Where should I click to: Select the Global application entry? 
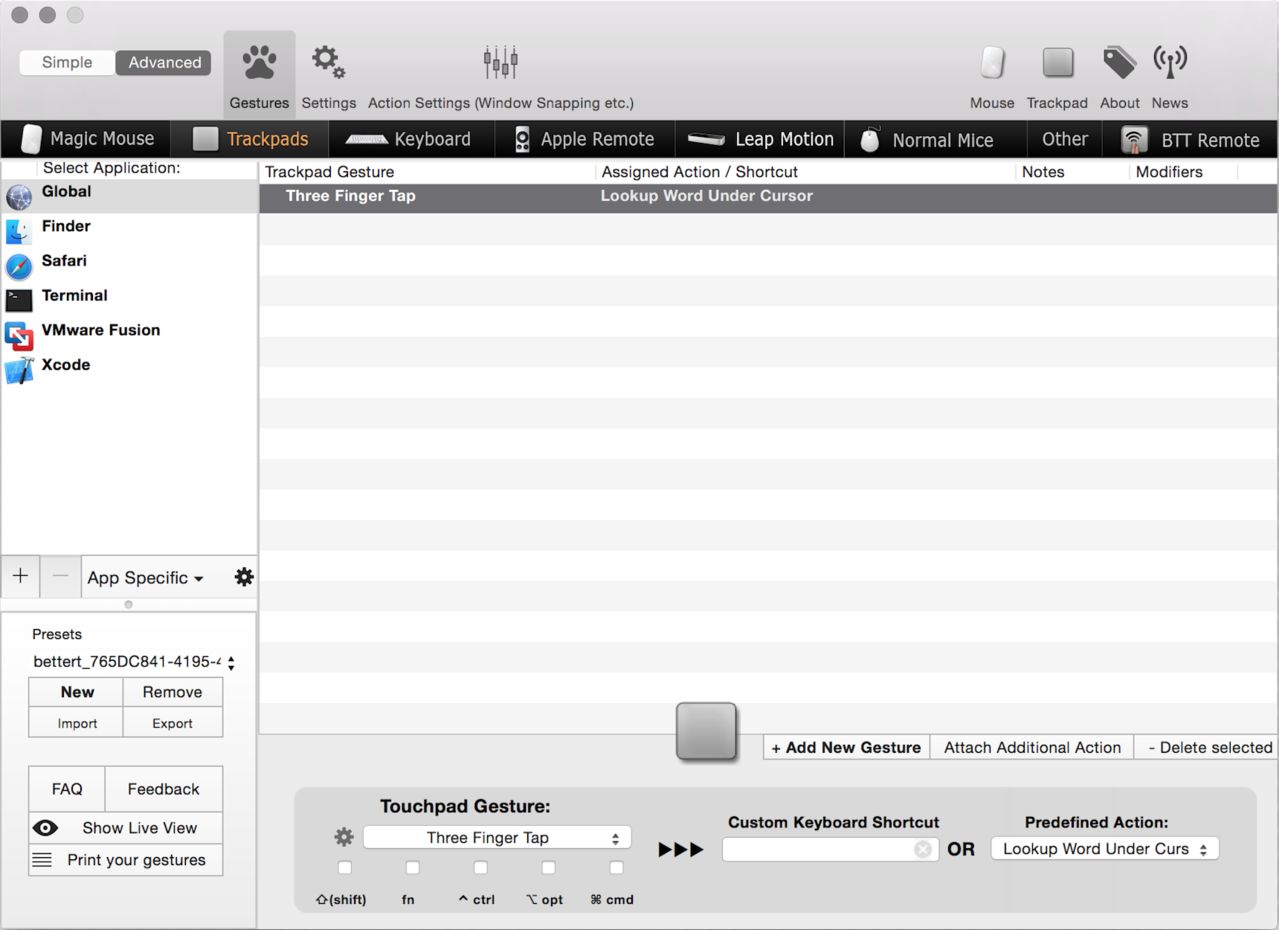(129, 196)
